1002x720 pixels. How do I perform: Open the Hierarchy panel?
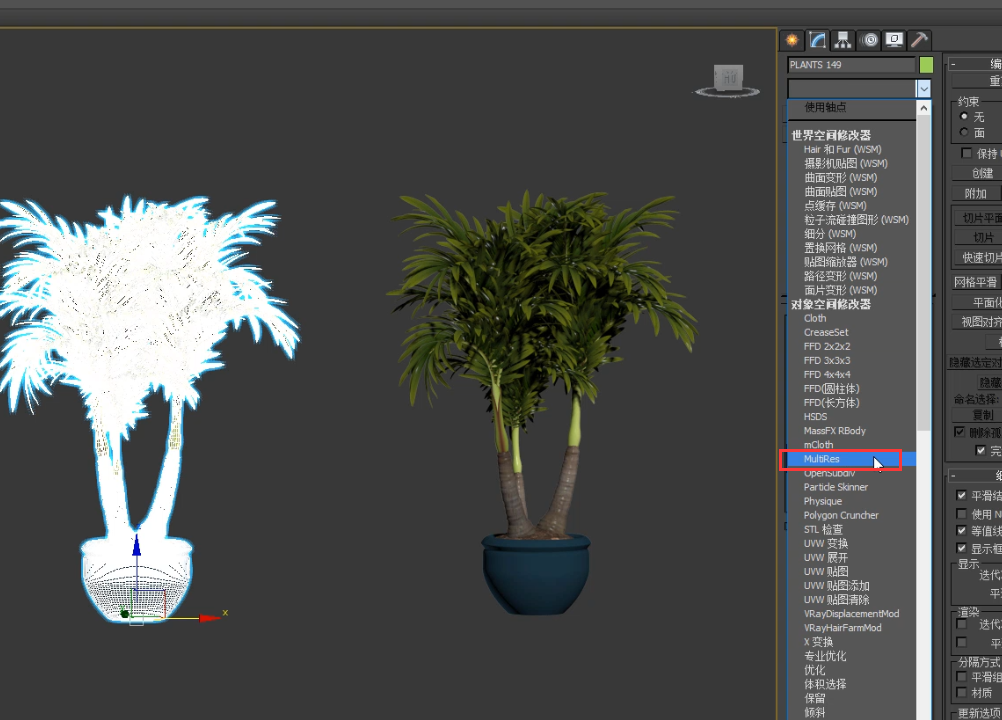click(843, 40)
